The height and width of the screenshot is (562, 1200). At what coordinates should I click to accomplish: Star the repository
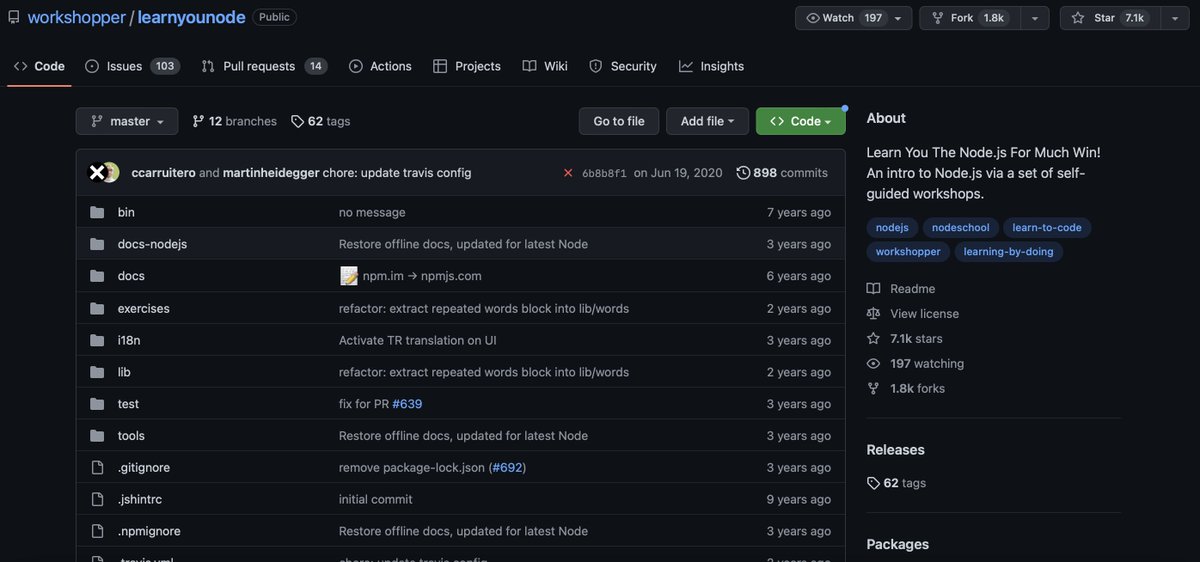tap(1108, 18)
